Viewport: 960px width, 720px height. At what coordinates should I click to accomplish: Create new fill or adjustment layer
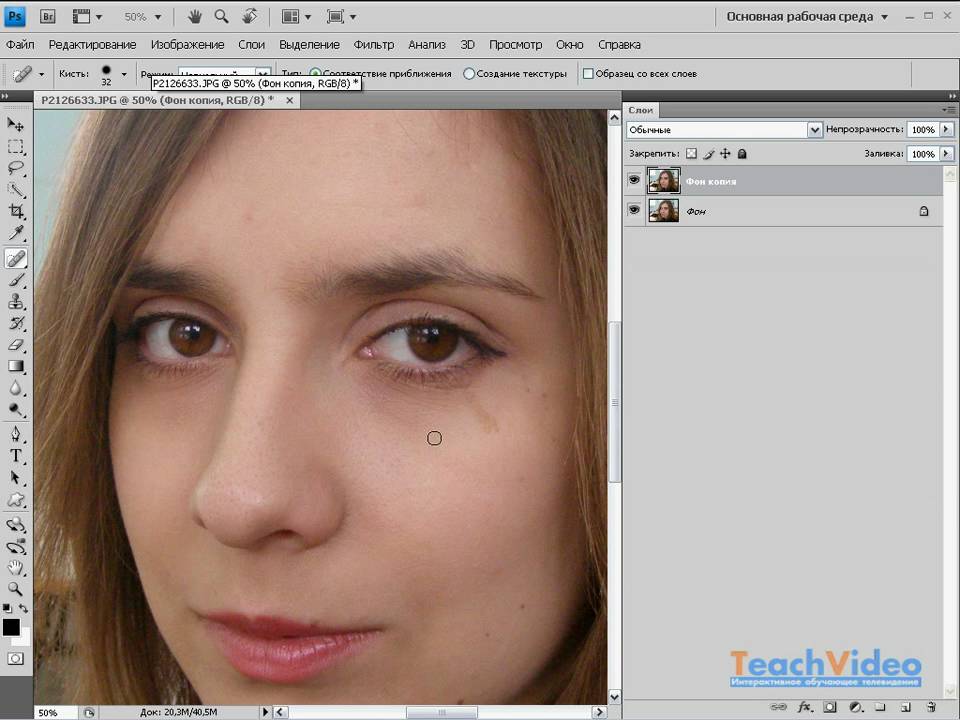(856, 707)
